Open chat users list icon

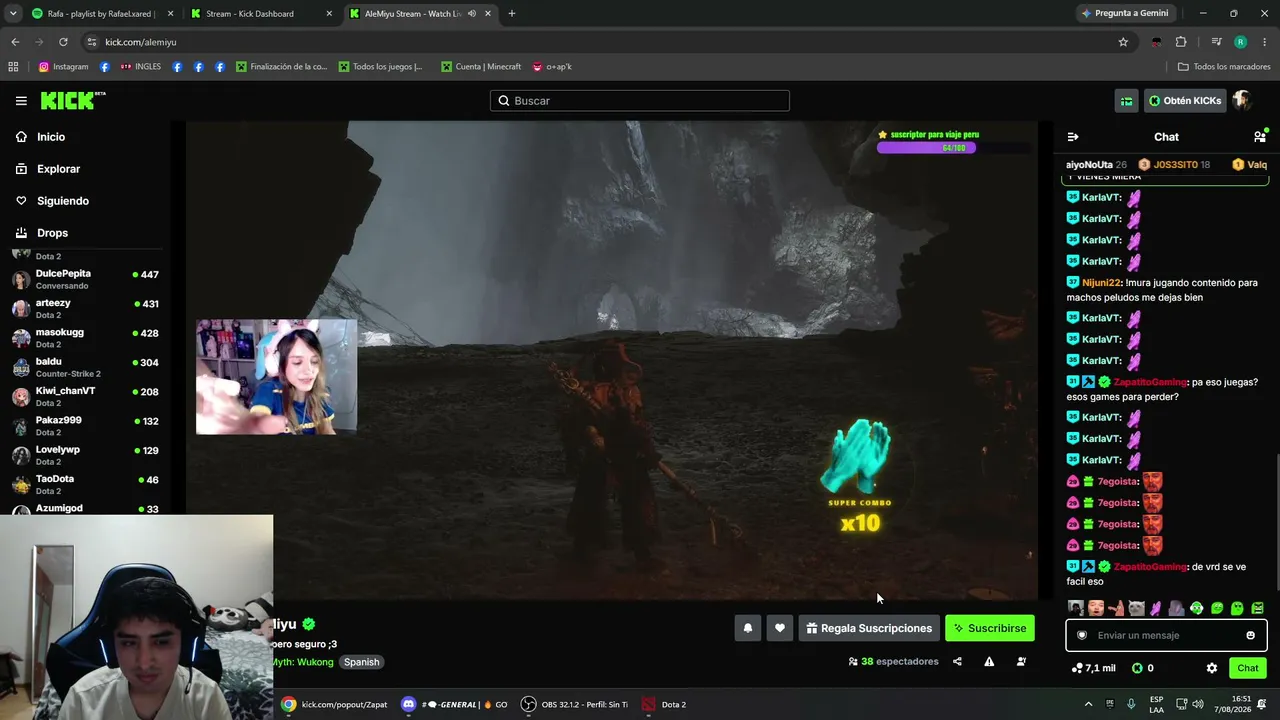pyautogui.click(x=1260, y=136)
